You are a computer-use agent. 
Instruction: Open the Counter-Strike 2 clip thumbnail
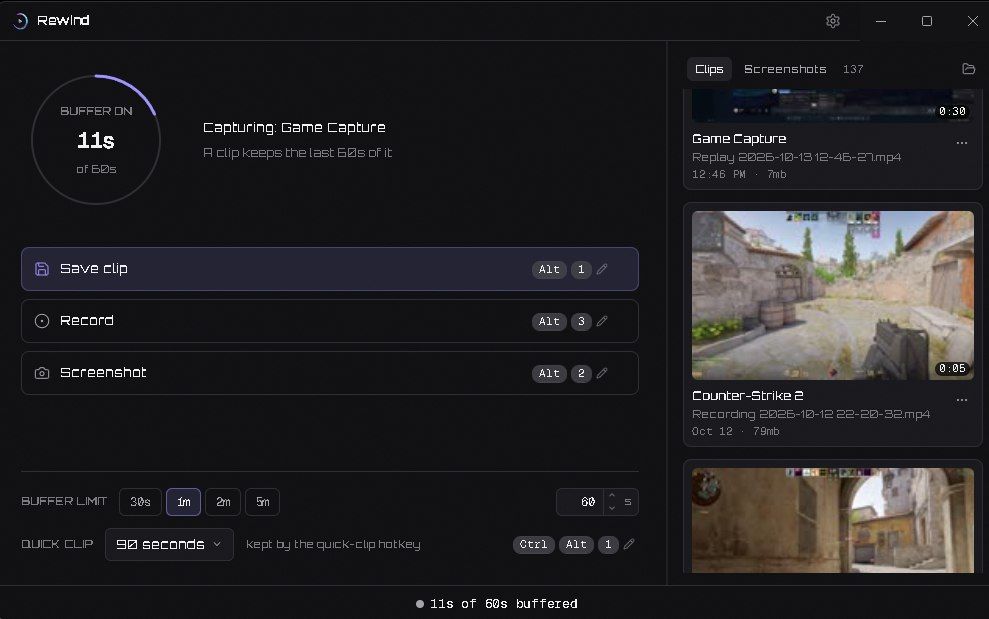pos(833,295)
